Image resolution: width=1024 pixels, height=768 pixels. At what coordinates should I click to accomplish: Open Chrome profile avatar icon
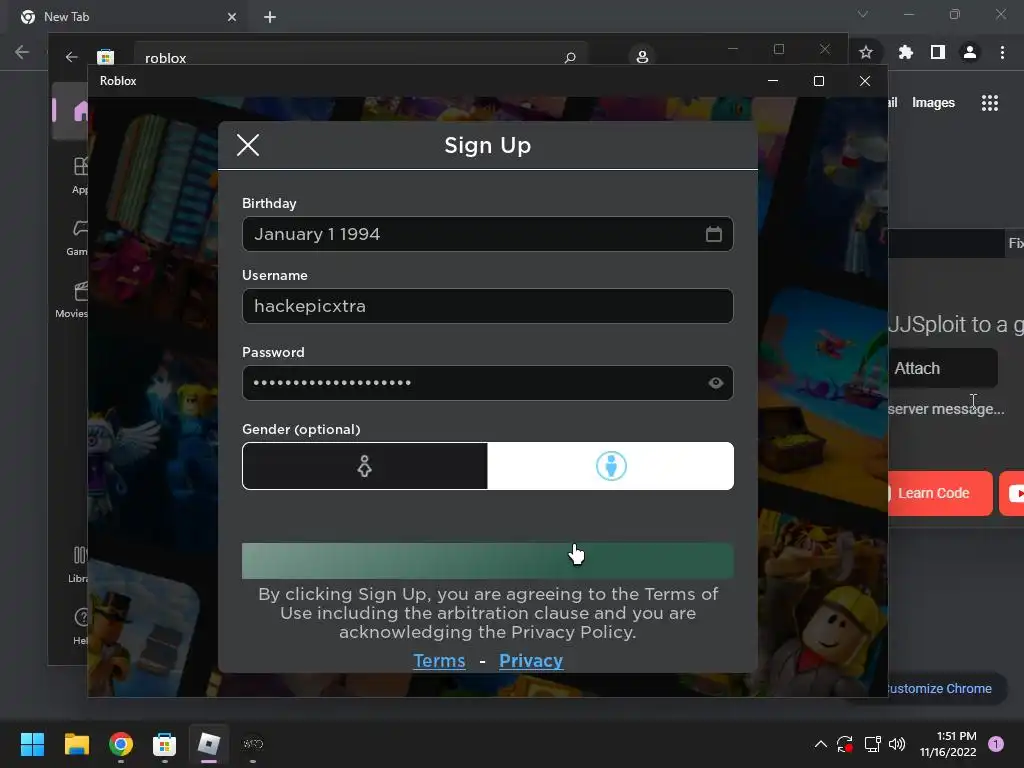(x=970, y=52)
